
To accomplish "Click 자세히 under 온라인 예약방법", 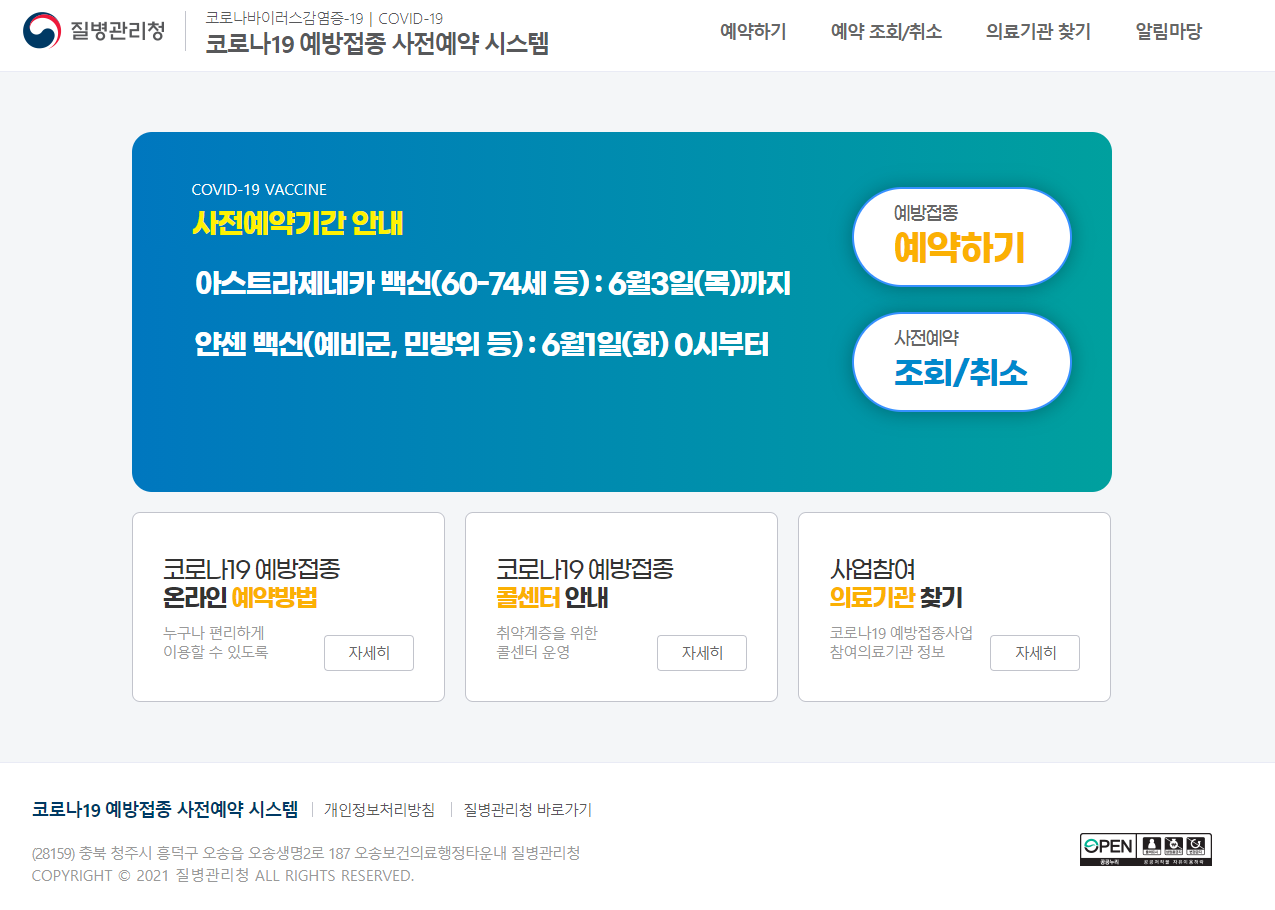I will tap(369, 653).
